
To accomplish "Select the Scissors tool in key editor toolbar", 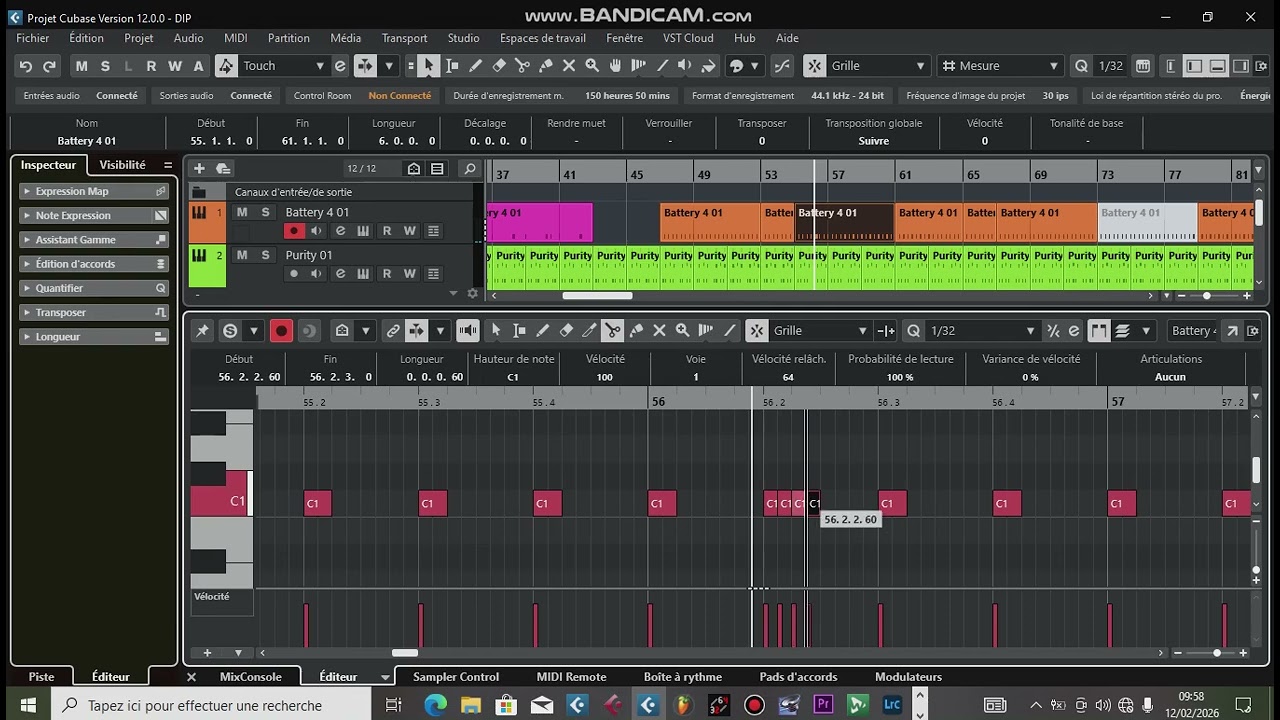I will (x=613, y=331).
